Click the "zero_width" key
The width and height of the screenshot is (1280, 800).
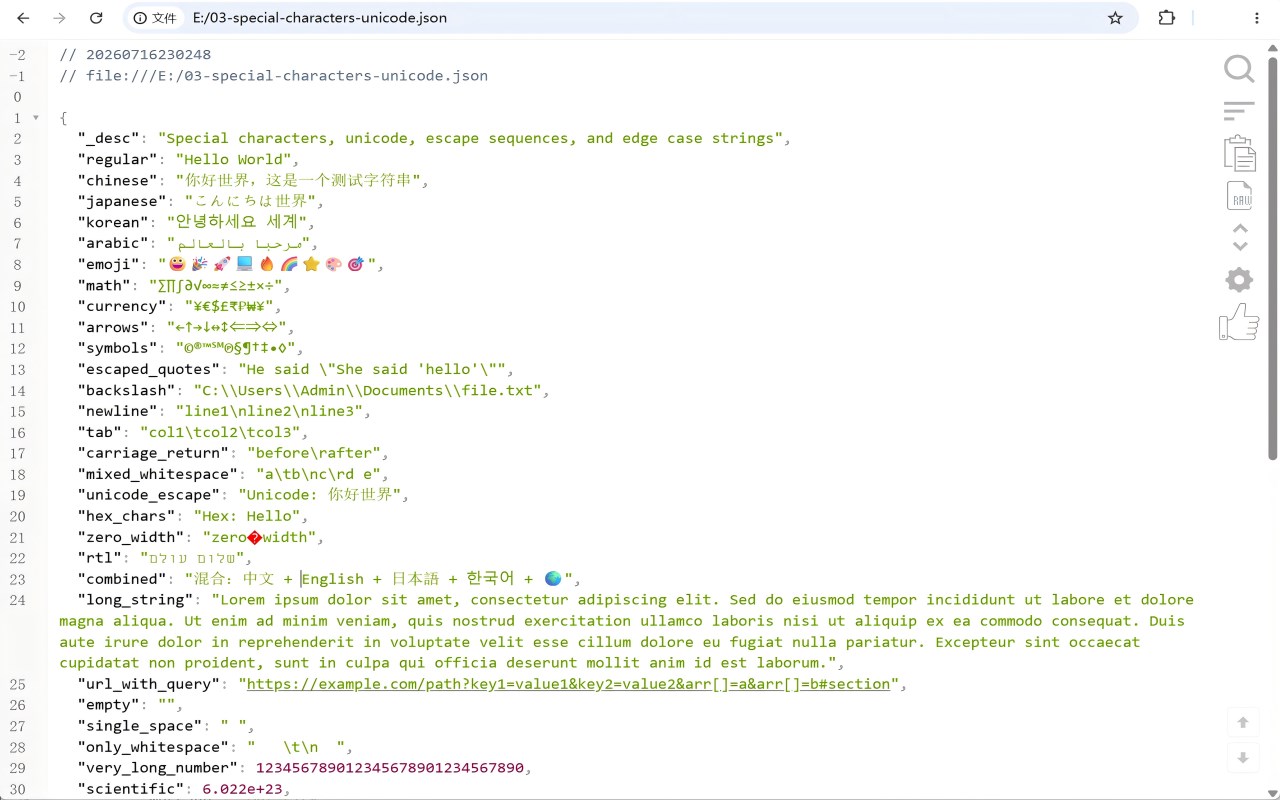tap(131, 537)
